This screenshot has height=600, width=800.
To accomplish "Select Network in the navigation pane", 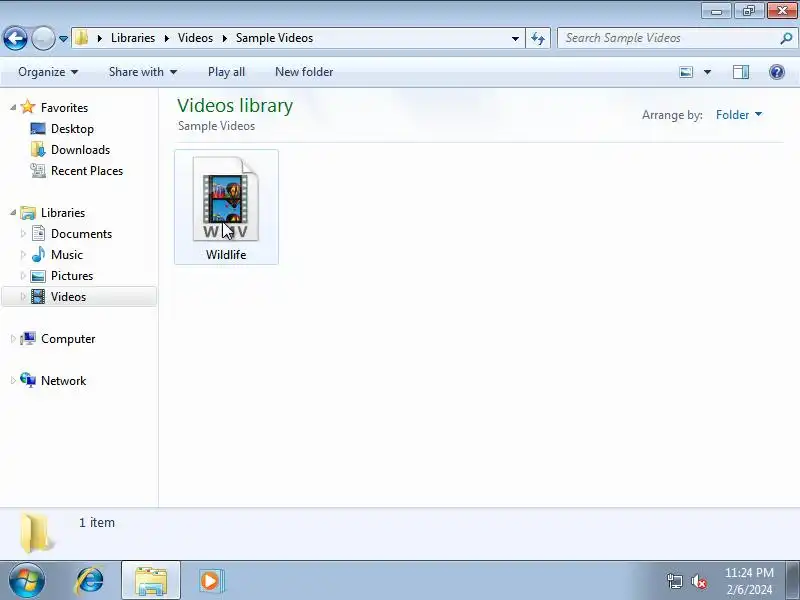I will click(x=64, y=381).
